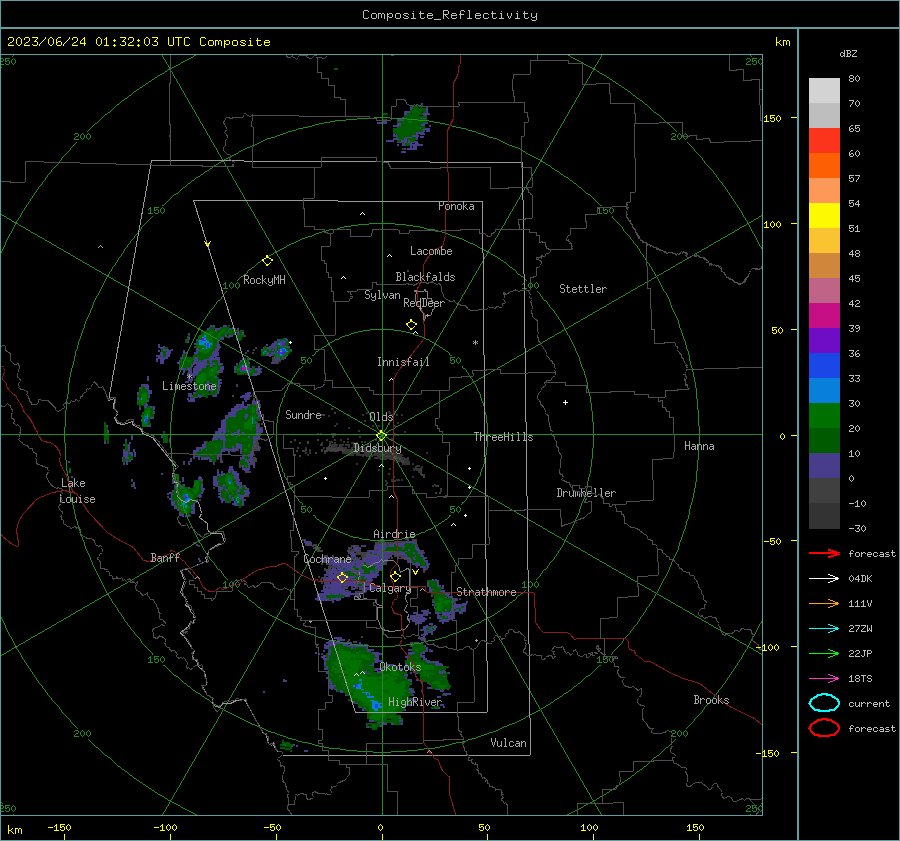Select the Cochrane label
This screenshot has width=900, height=841.
click(x=327, y=559)
